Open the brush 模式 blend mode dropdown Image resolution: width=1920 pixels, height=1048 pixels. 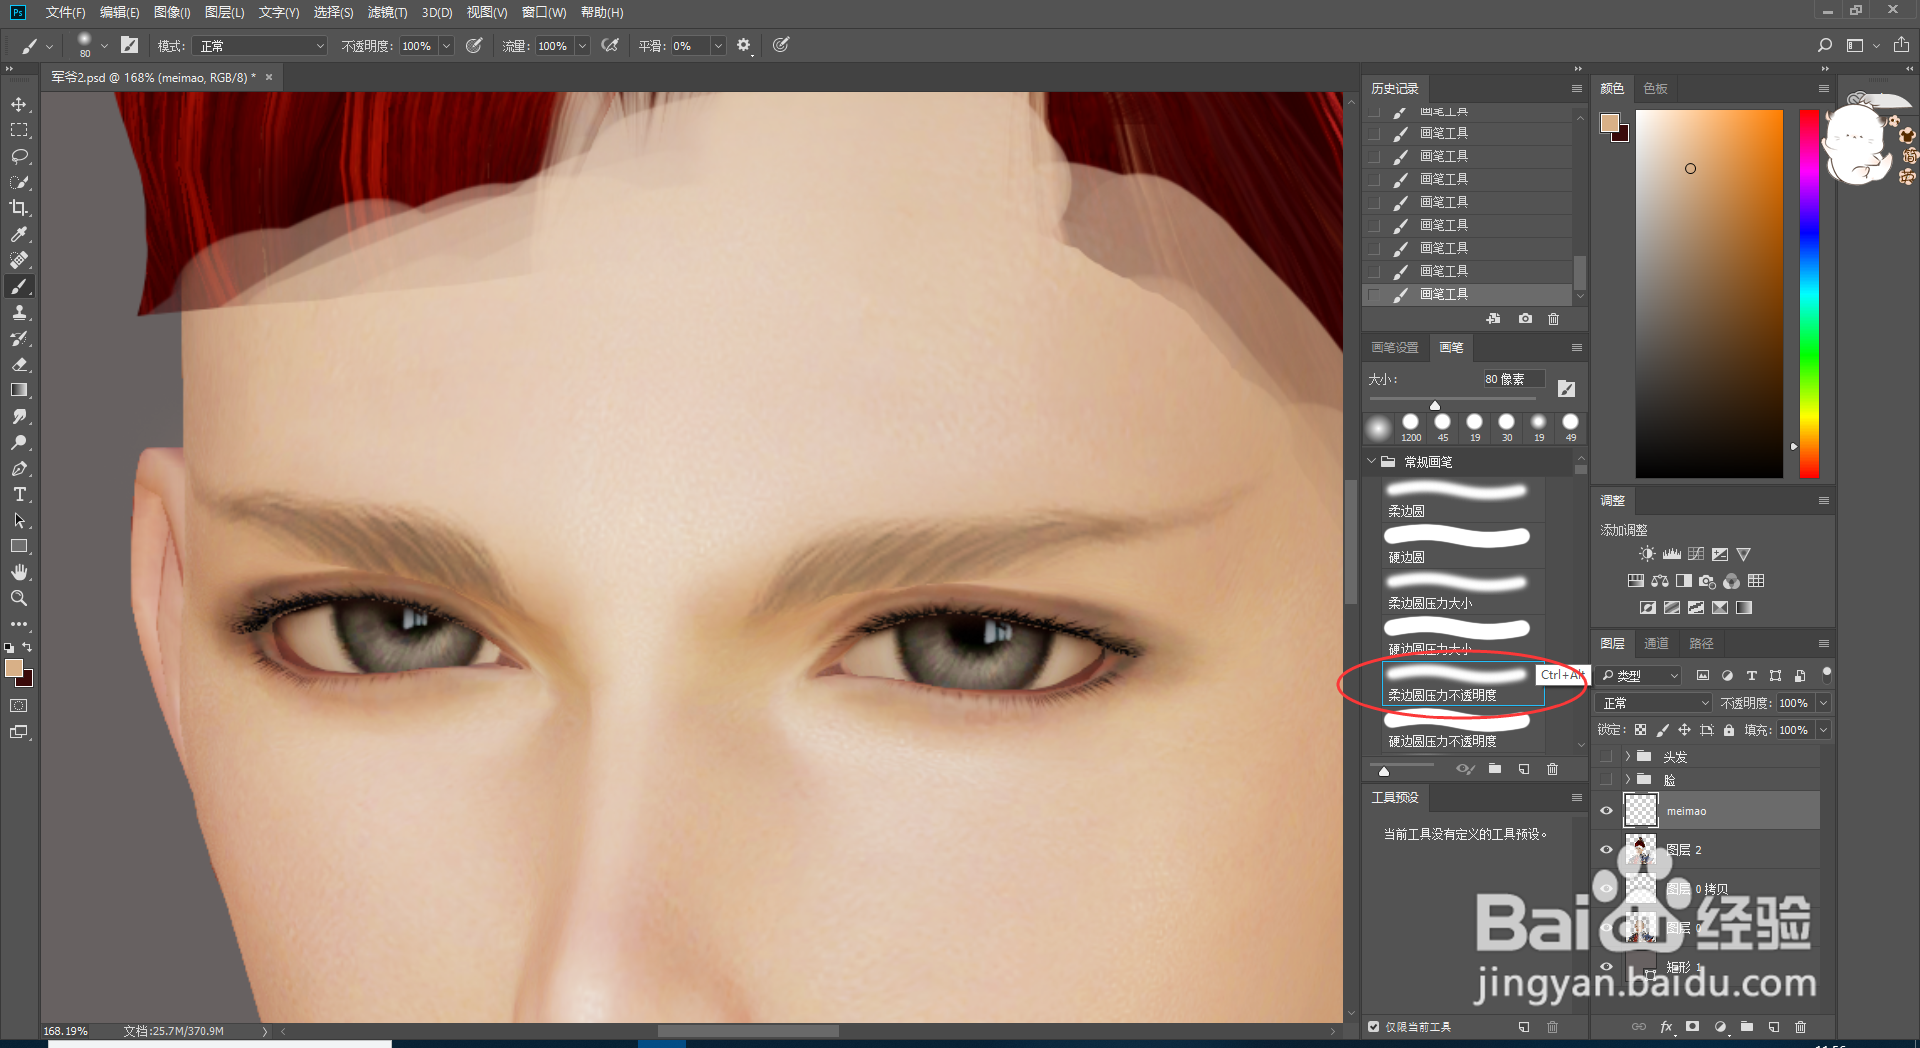(262, 46)
